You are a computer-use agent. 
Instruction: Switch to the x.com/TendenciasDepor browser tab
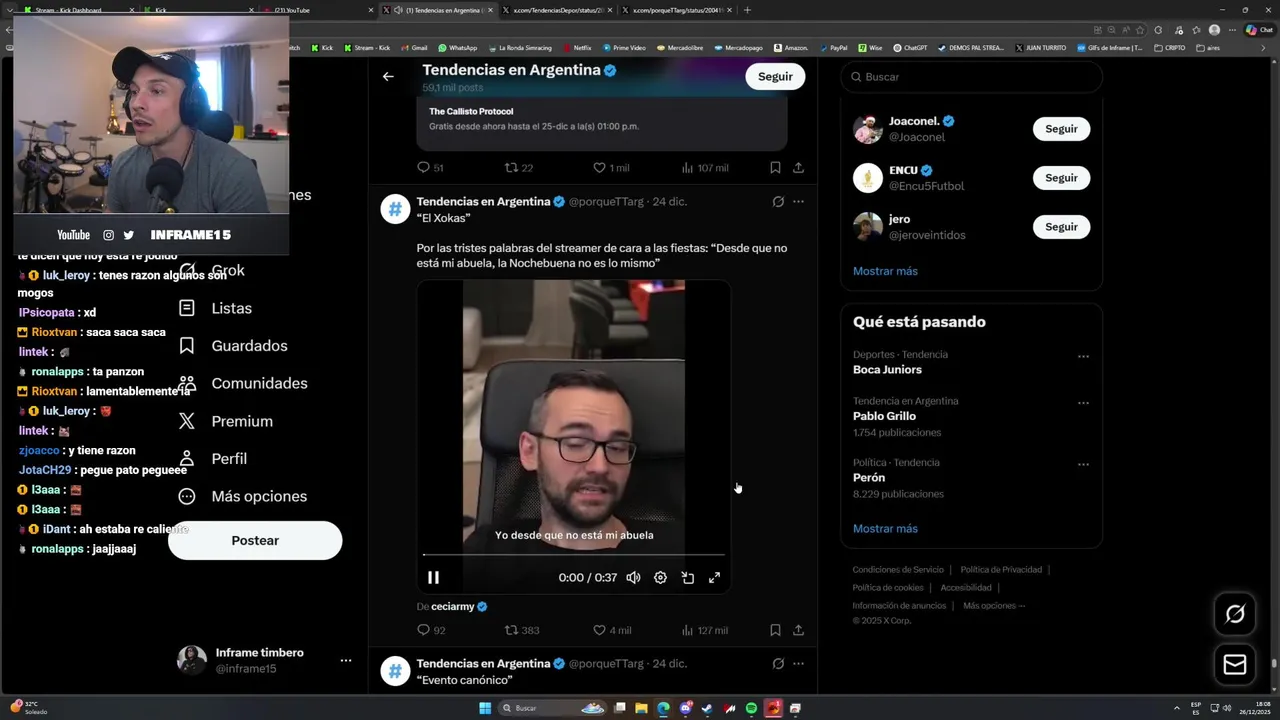coord(556,10)
